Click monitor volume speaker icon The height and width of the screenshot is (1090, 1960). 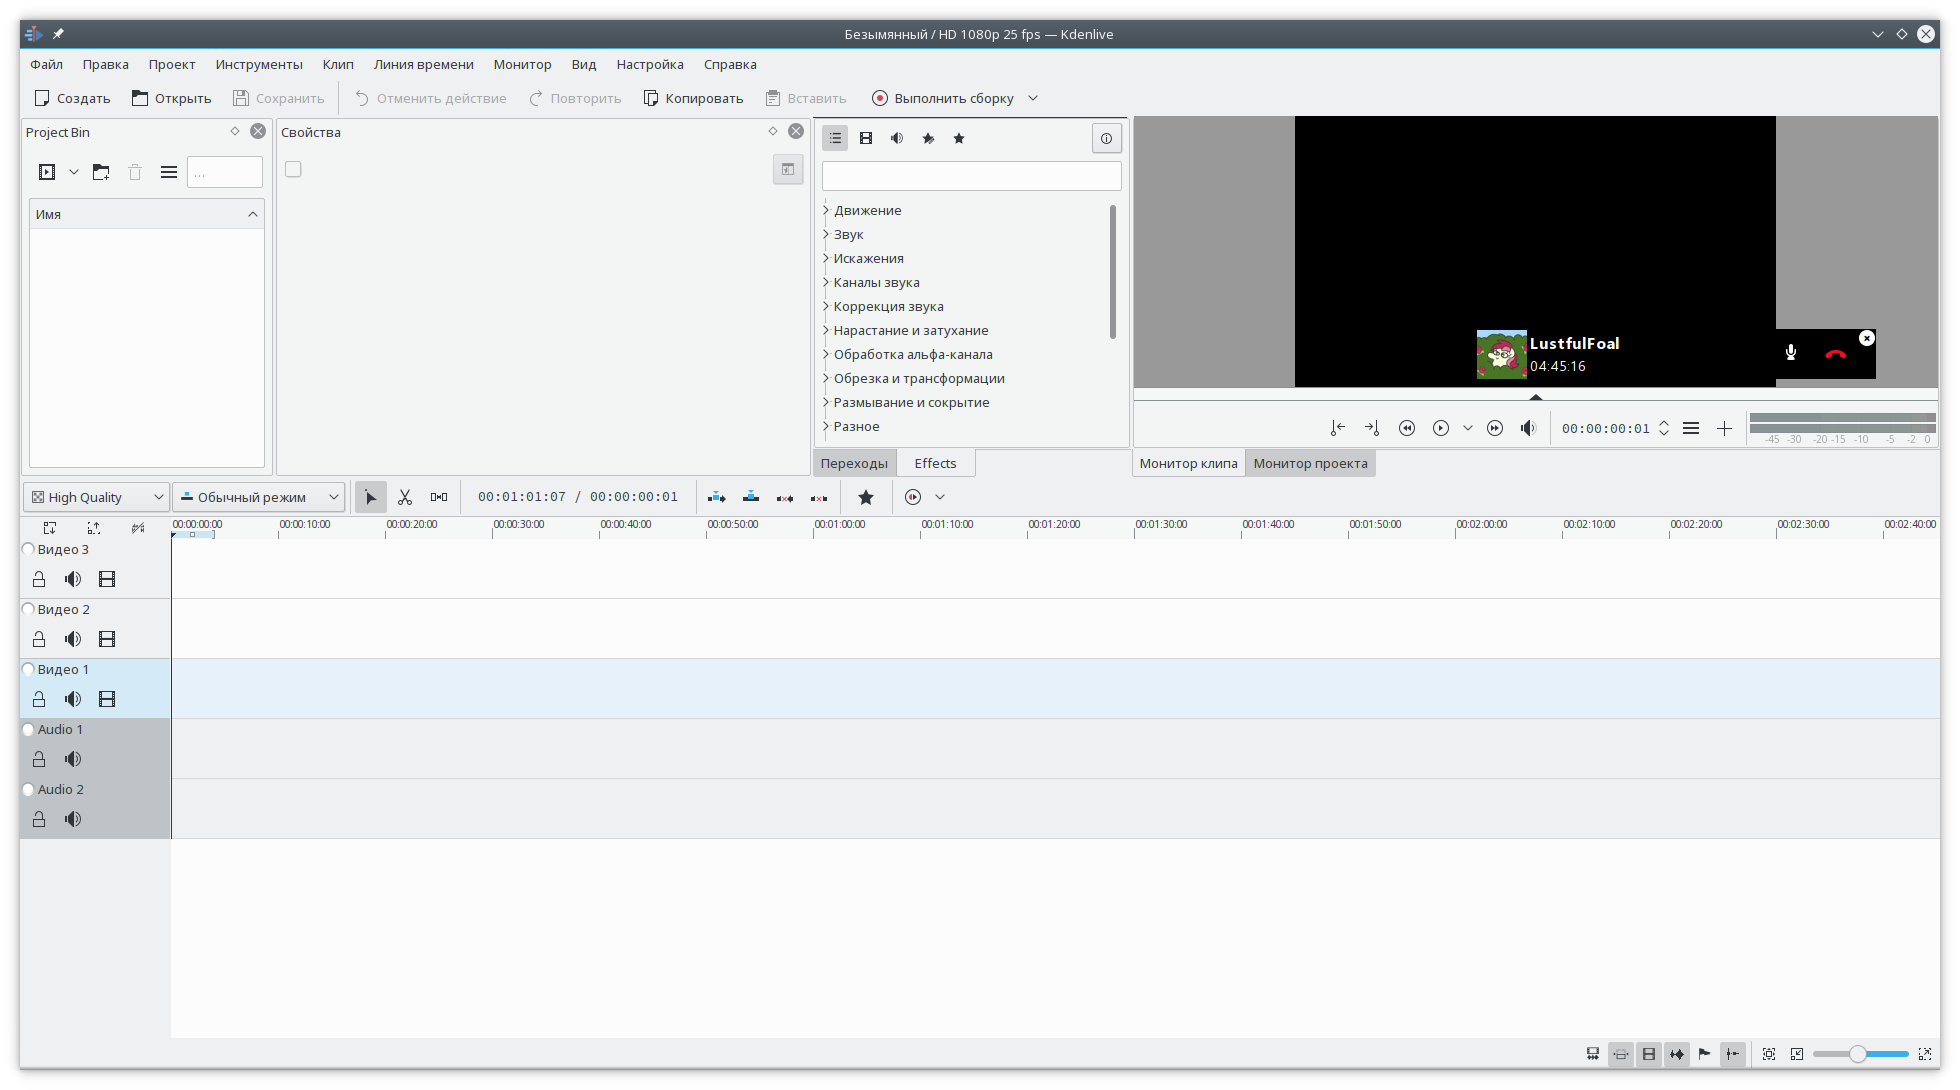pos(1528,428)
